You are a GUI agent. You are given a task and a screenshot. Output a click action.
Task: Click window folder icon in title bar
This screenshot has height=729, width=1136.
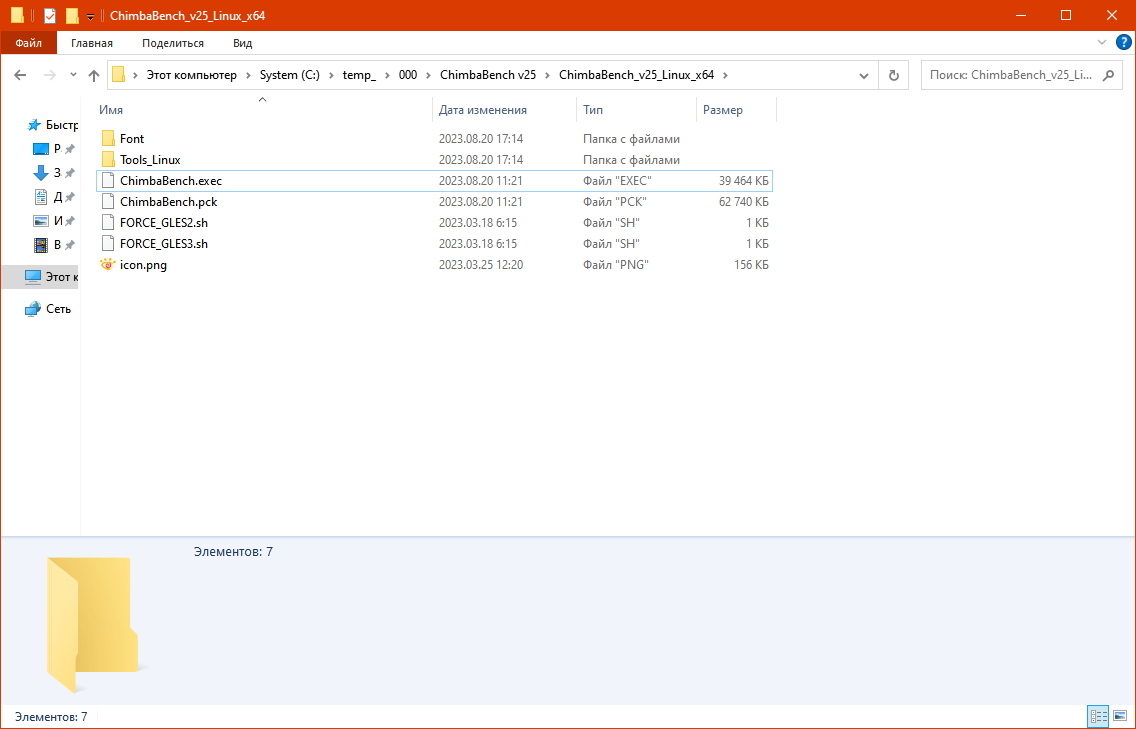tap(17, 15)
